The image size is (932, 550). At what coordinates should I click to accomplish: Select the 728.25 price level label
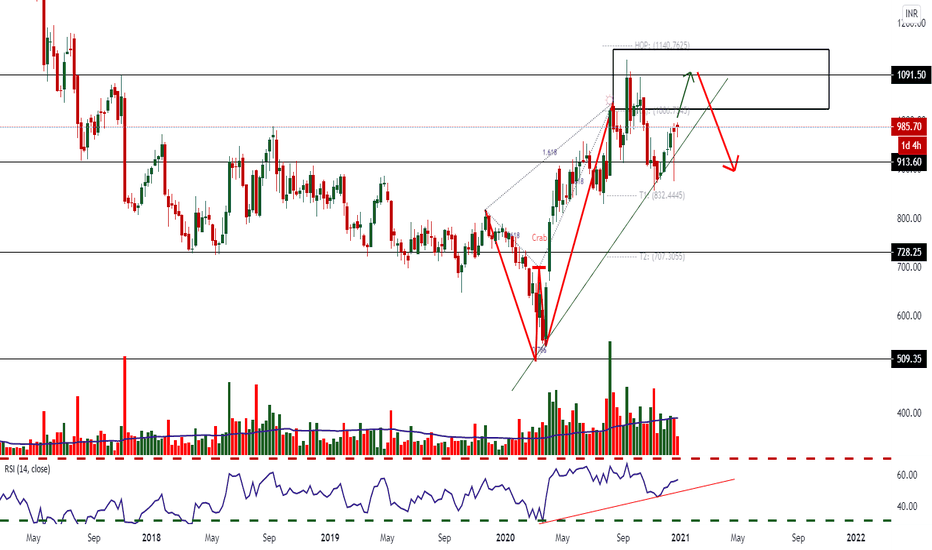tap(909, 252)
